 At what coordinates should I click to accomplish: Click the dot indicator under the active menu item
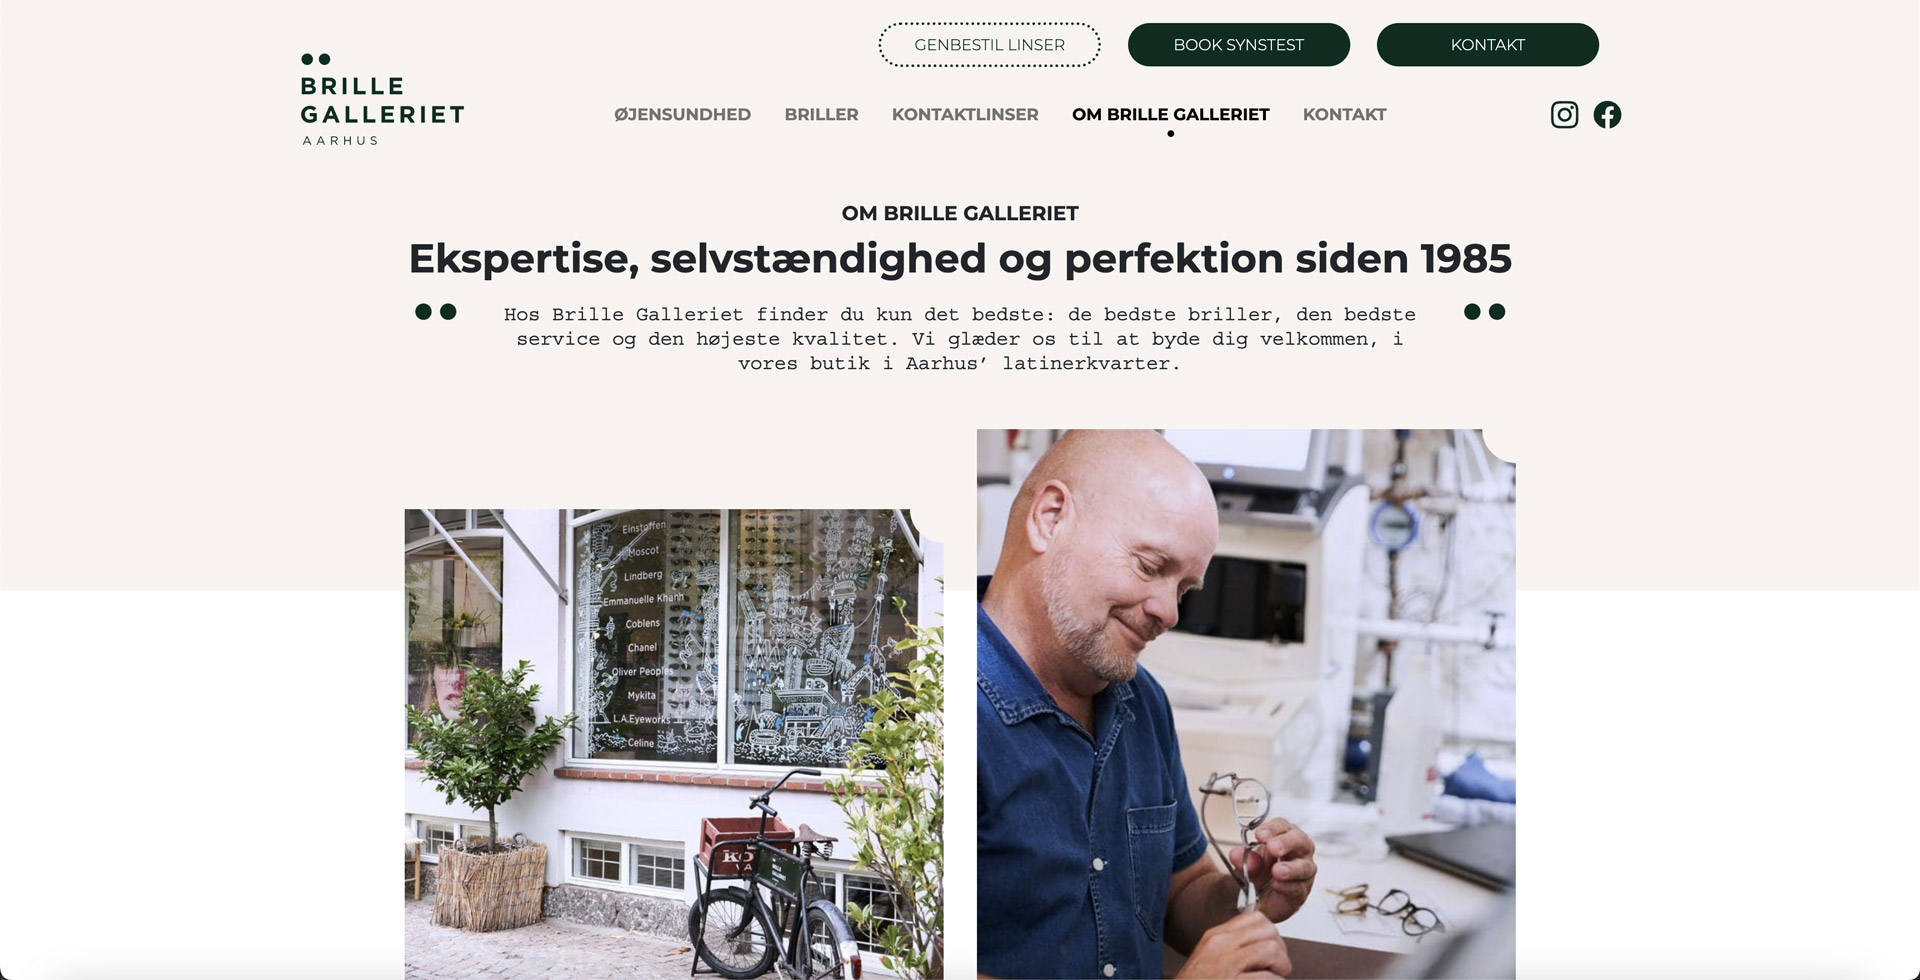pos(1170,134)
